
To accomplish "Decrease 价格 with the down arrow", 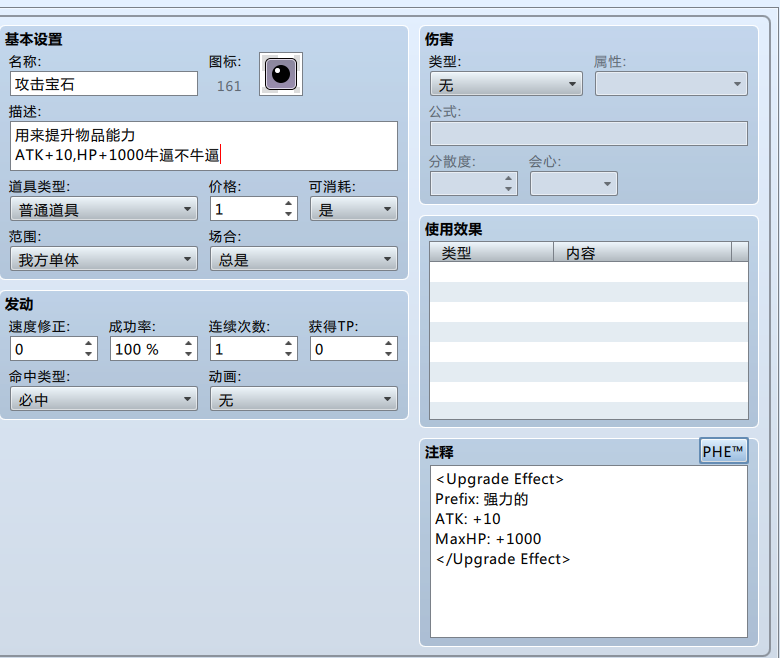I will pos(289,214).
